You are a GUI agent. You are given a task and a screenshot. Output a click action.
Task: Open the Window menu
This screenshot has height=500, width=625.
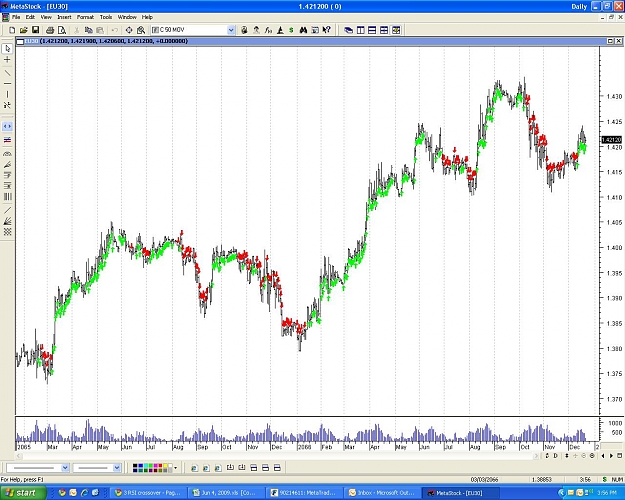[x=127, y=17]
